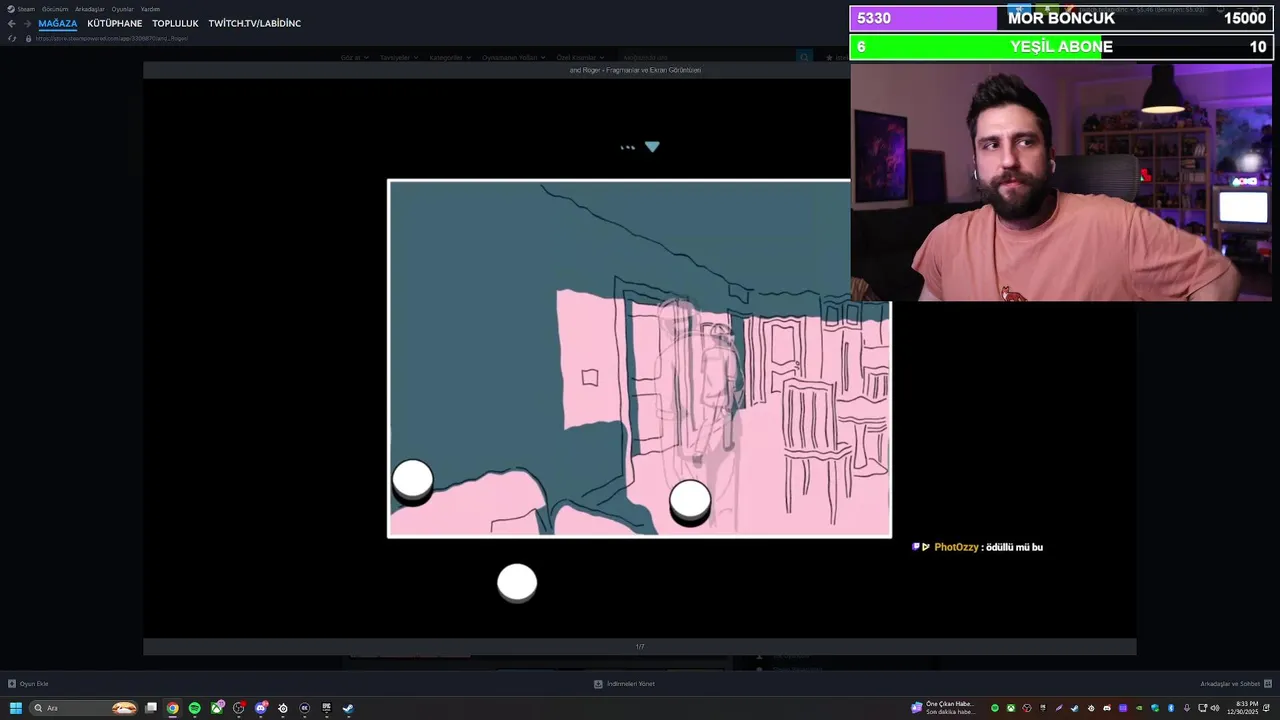Expand the Tavsiyeler dropdown
Viewport: 1280px width, 720px height.
[x=399, y=57]
